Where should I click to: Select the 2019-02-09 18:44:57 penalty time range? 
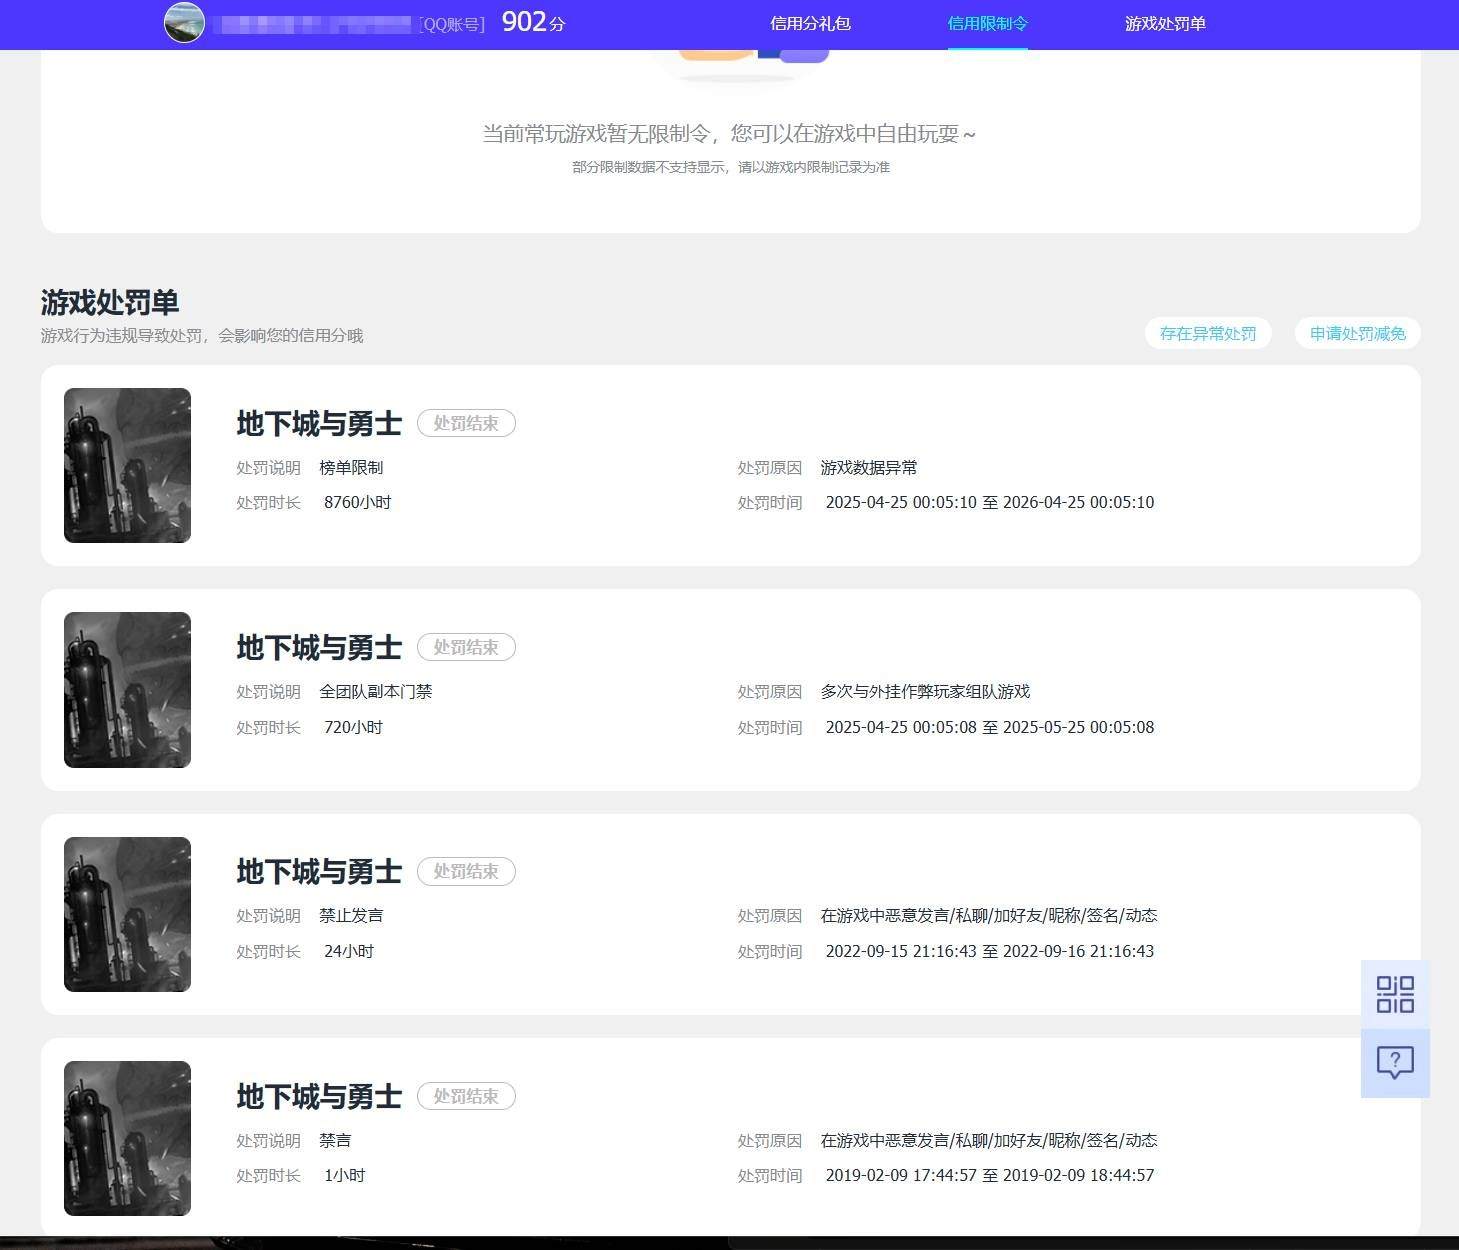tap(990, 1175)
